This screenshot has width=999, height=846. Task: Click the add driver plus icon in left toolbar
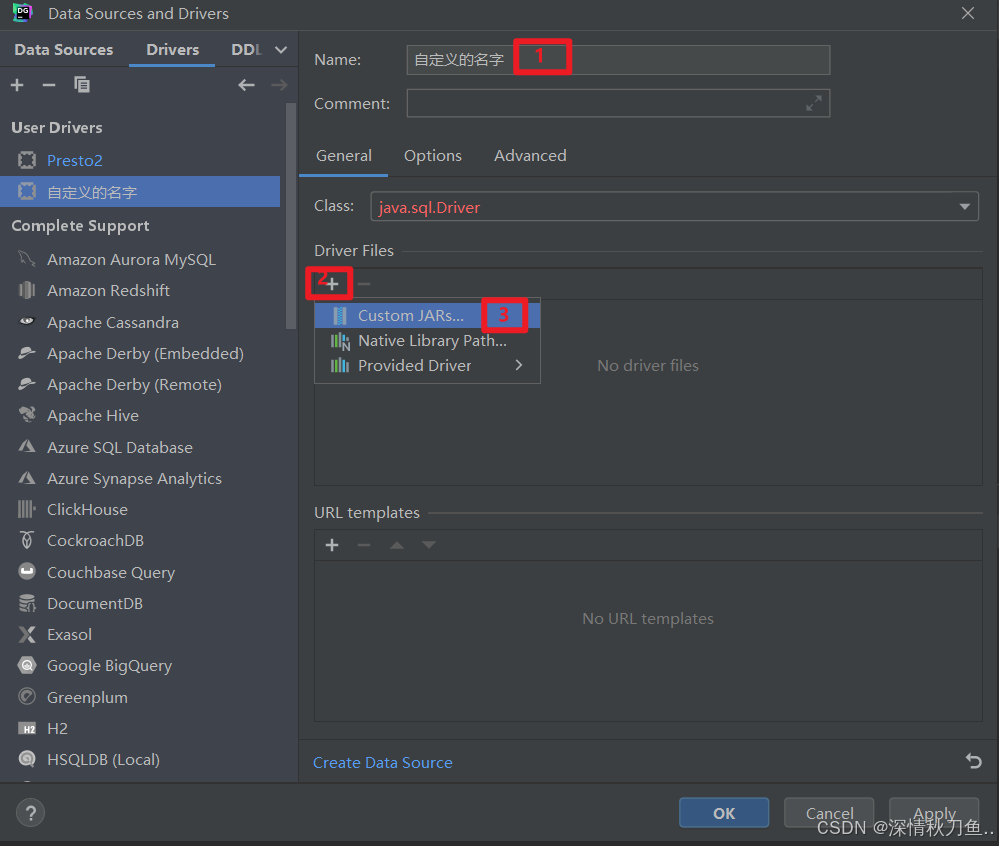17,85
